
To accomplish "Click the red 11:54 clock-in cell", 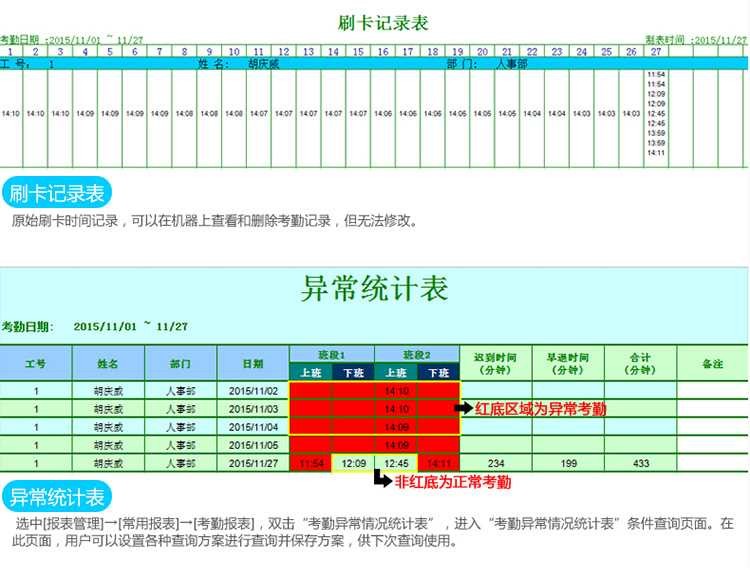I will coord(310,463).
